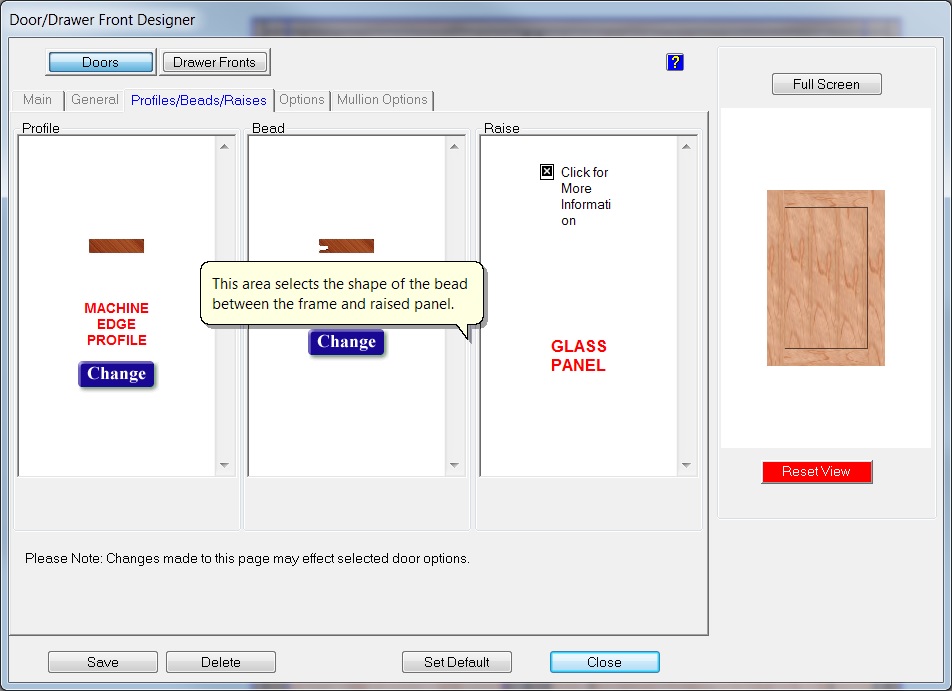Click the door preview thumbnail
This screenshot has height=691, width=952.
coord(825,278)
